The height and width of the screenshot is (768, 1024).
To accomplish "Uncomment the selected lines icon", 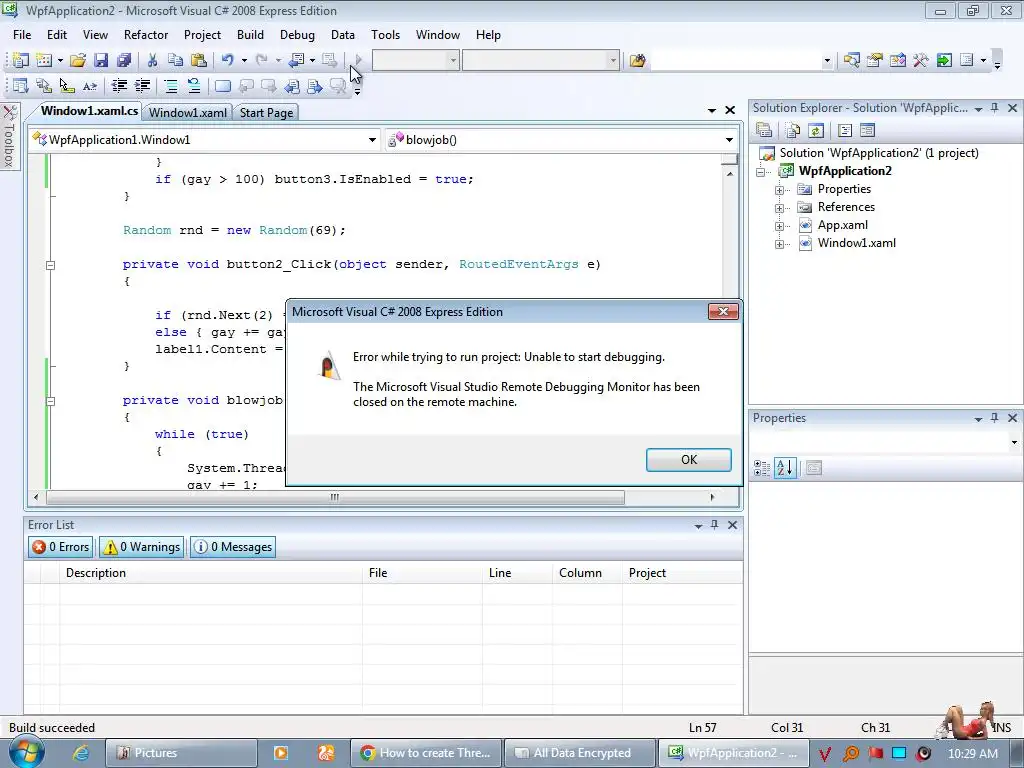I will [194, 86].
